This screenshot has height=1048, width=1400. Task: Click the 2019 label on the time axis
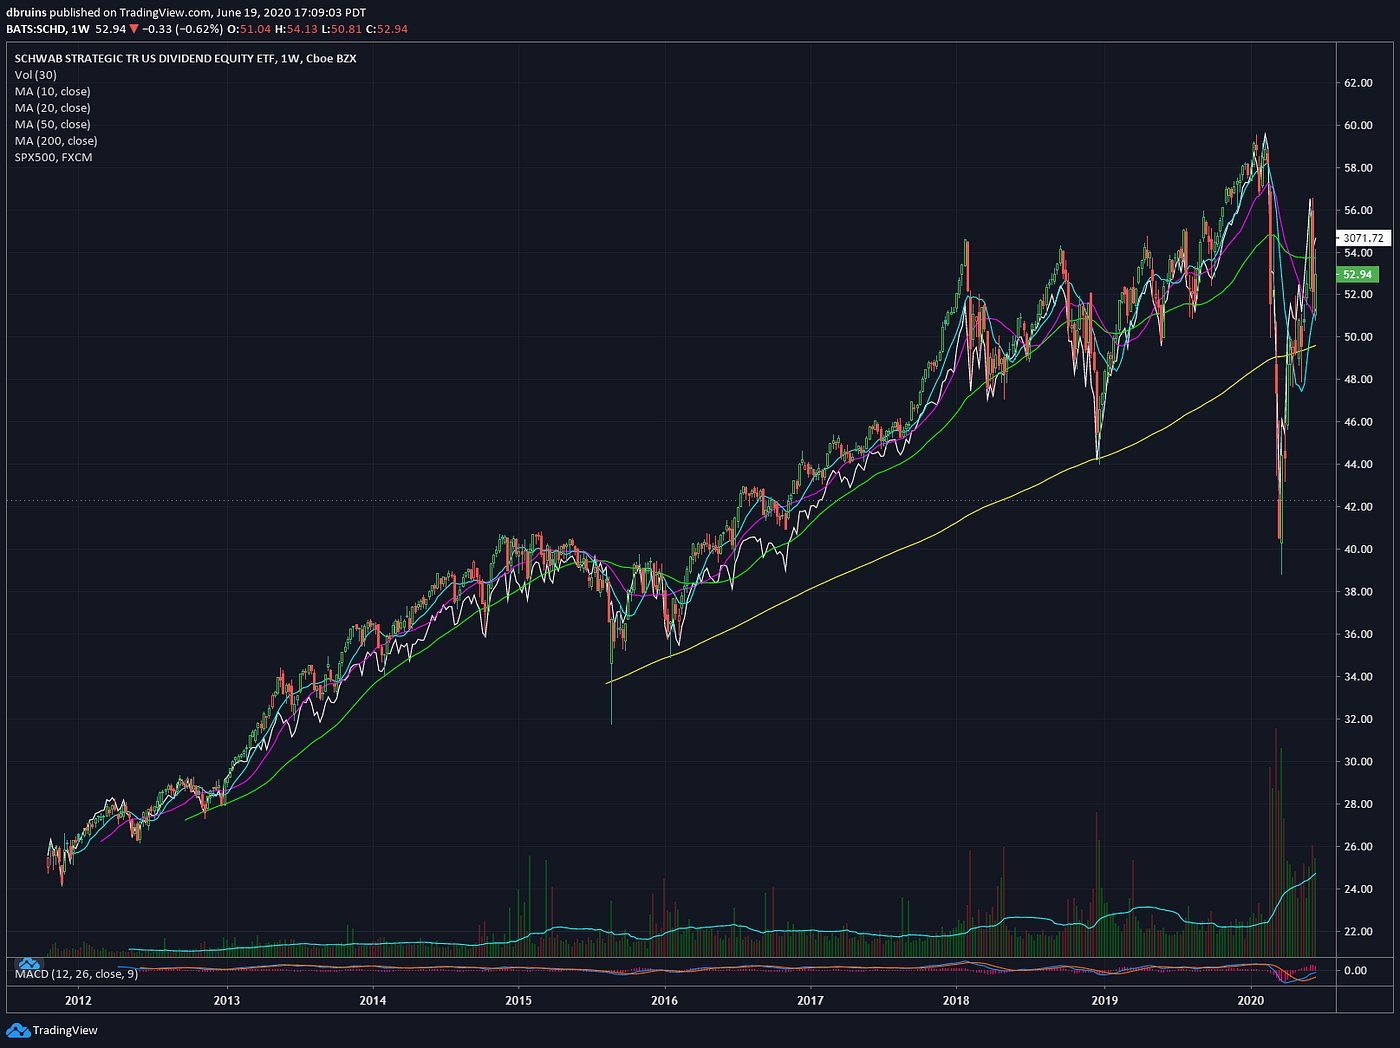[x=1104, y=1000]
